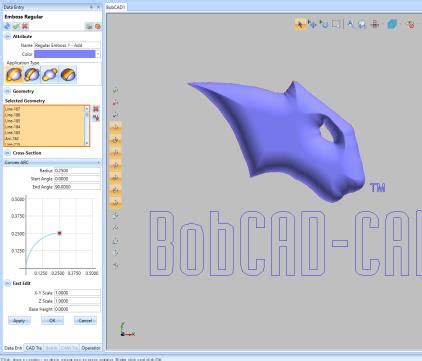This screenshot has height=361, width=422.
Task: Click the green checkmark icon in Data Entry
Action: pyautogui.click(x=16, y=26)
